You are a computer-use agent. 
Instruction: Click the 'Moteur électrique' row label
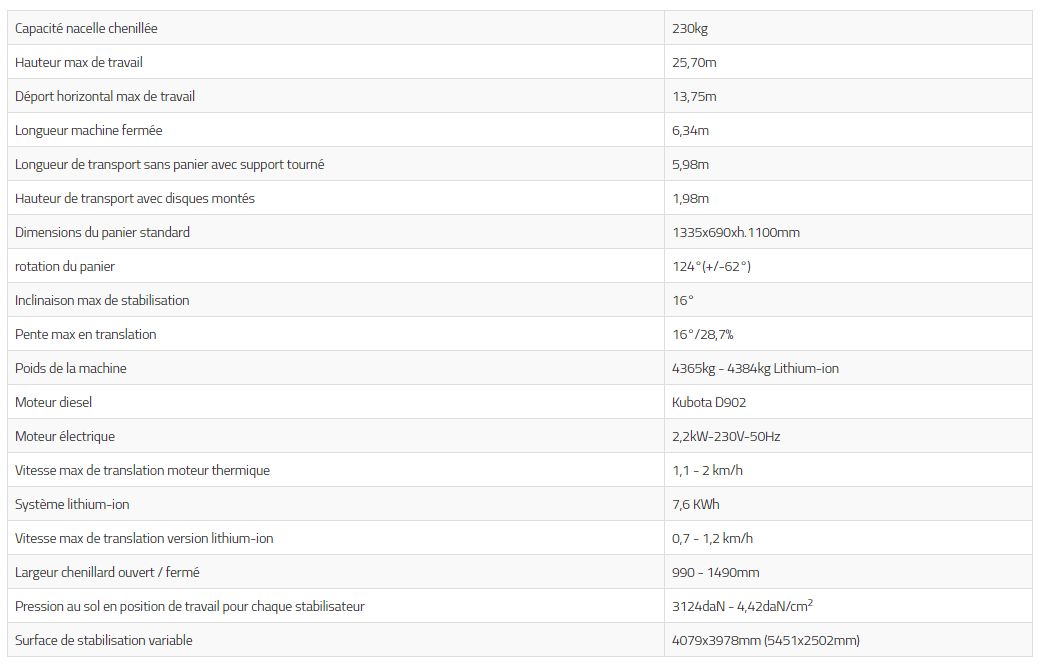pos(65,436)
